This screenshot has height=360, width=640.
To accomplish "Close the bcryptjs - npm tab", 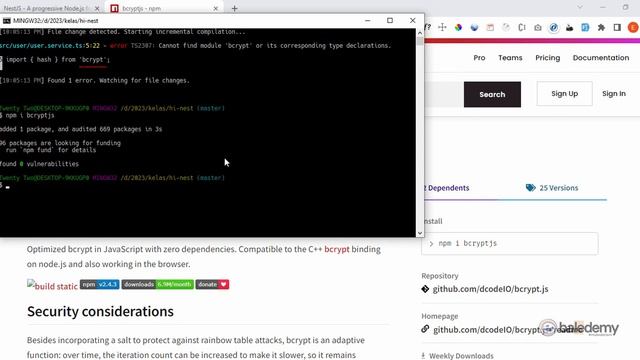I will pyautogui.click(x=216, y=8).
